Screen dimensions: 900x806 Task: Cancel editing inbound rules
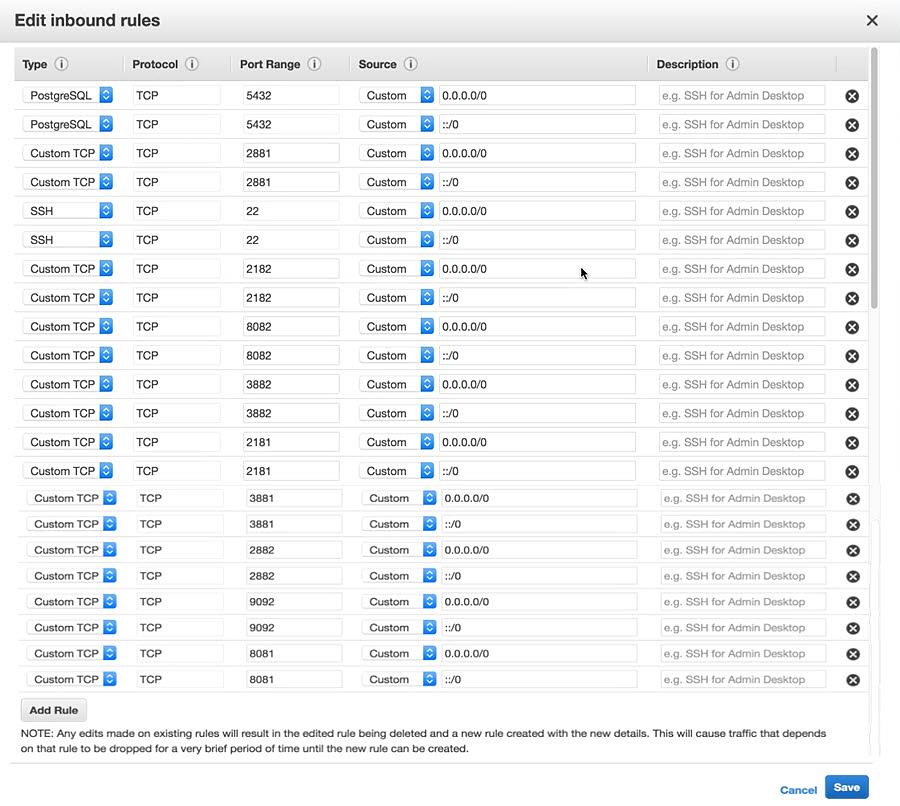point(798,790)
